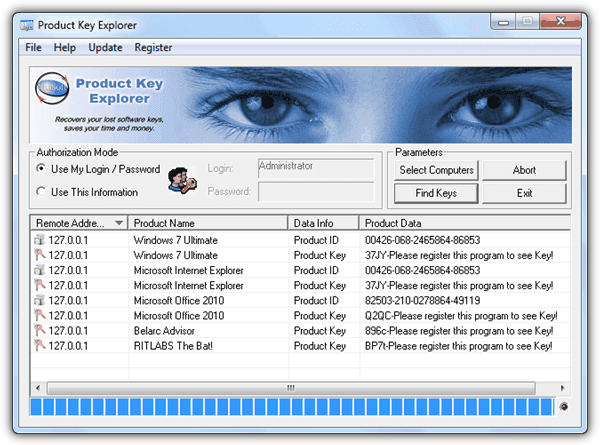The image size is (600, 445).
Task: Click the two-users authorization icon
Action: (x=182, y=180)
